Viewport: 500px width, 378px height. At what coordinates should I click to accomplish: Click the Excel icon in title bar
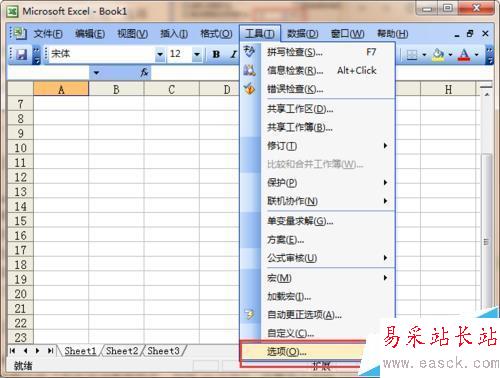click(13, 12)
